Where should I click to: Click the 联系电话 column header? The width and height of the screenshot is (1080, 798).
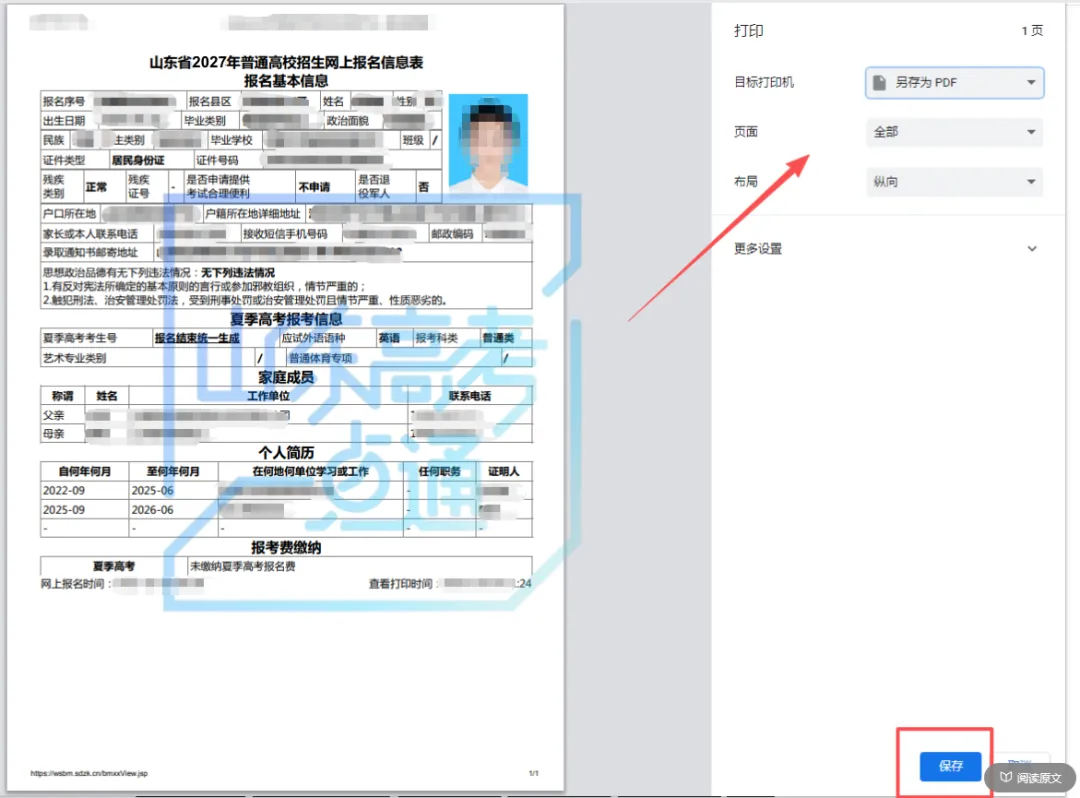tap(470, 396)
